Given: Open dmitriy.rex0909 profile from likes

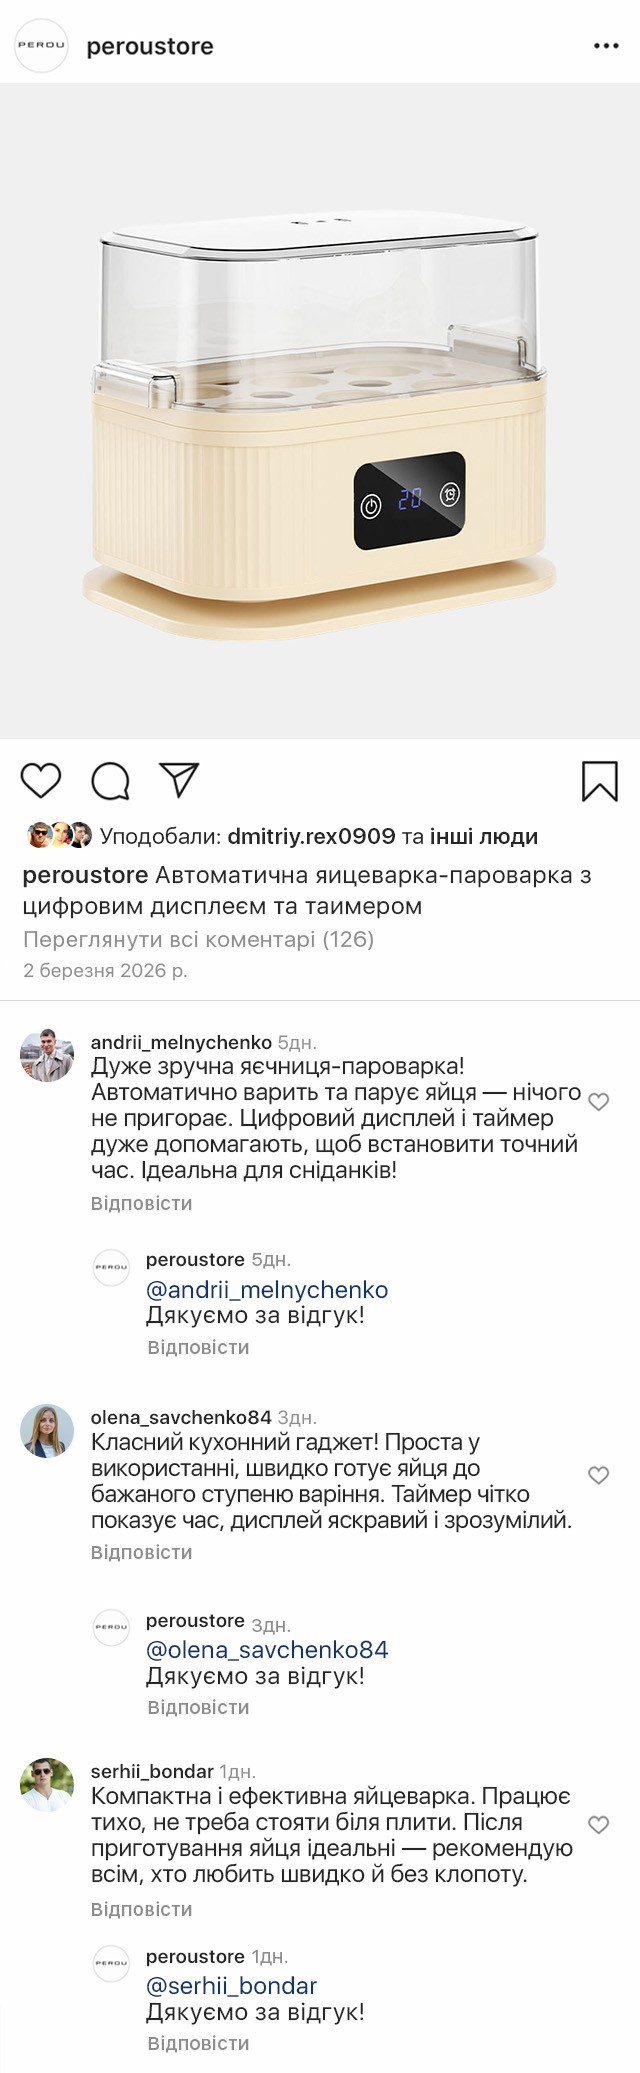Looking at the screenshot, I should (311, 836).
